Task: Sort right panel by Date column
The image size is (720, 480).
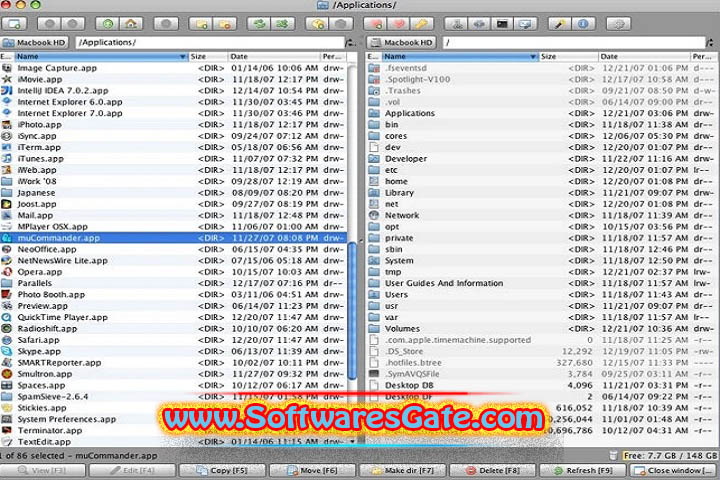Action: [644, 56]
